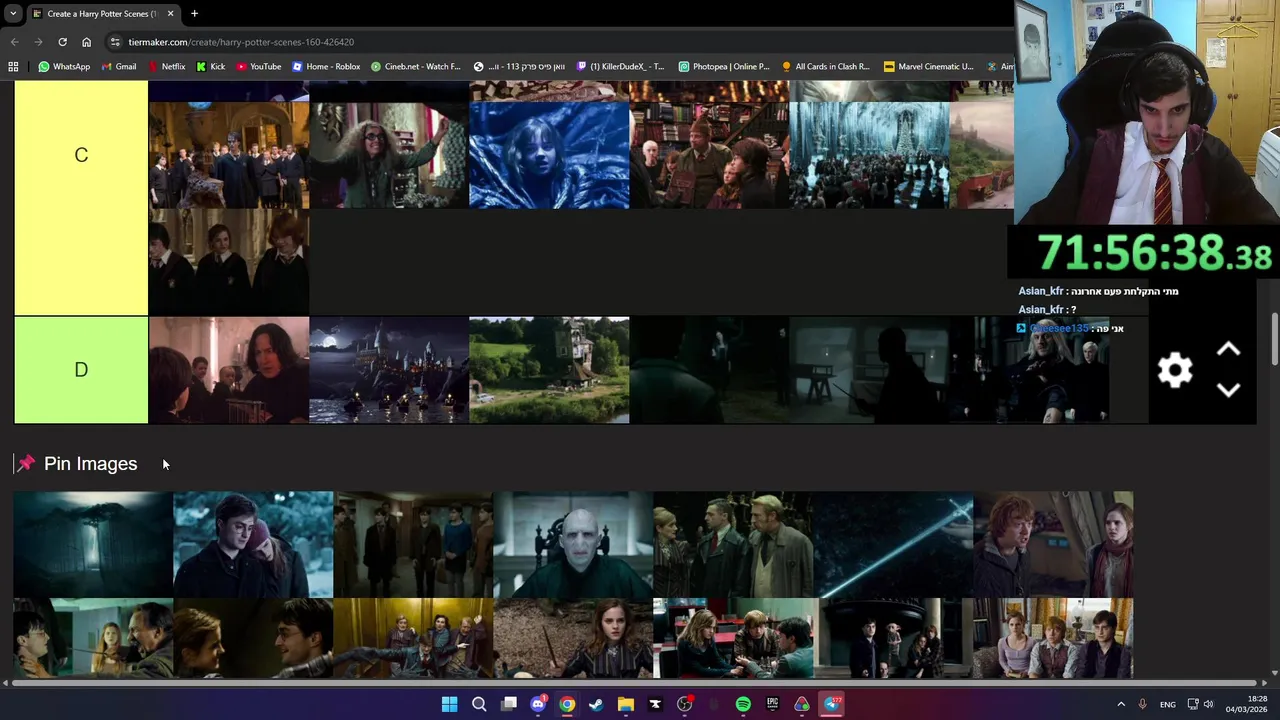Image resolution: width=1280 pixels, height=720 pixels.
Task: Open the Netflix bookmark
Action: tap(166, 67)
